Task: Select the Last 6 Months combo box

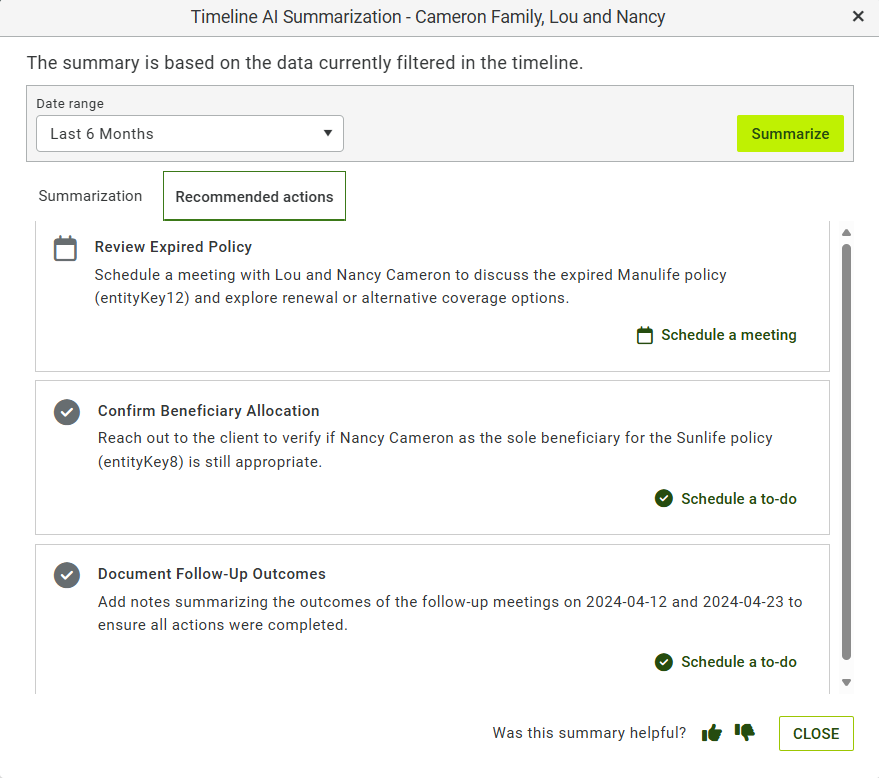Action: tap(189, 133)
